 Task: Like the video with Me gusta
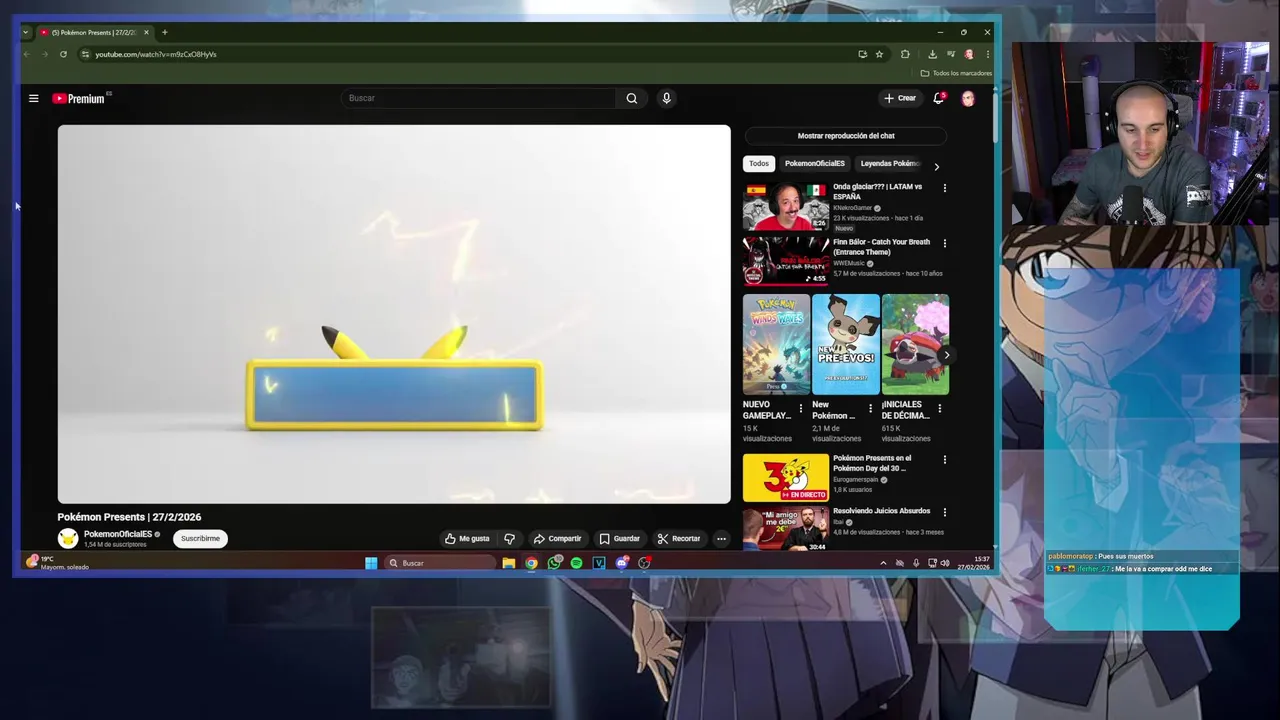pos(467,539)
